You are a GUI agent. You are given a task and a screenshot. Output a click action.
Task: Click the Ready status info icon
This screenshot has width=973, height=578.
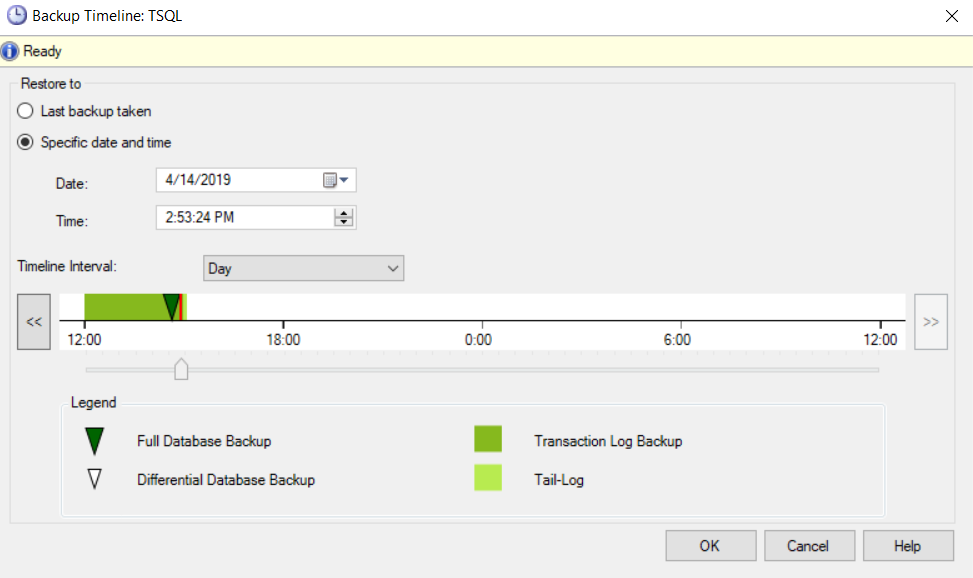tap(10, 50)
